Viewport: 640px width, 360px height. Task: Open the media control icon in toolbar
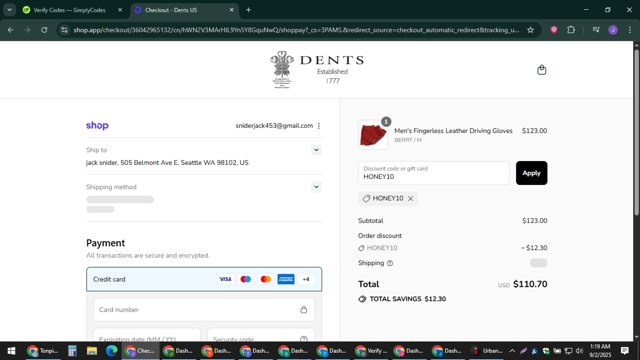click(x=596, y=30)
